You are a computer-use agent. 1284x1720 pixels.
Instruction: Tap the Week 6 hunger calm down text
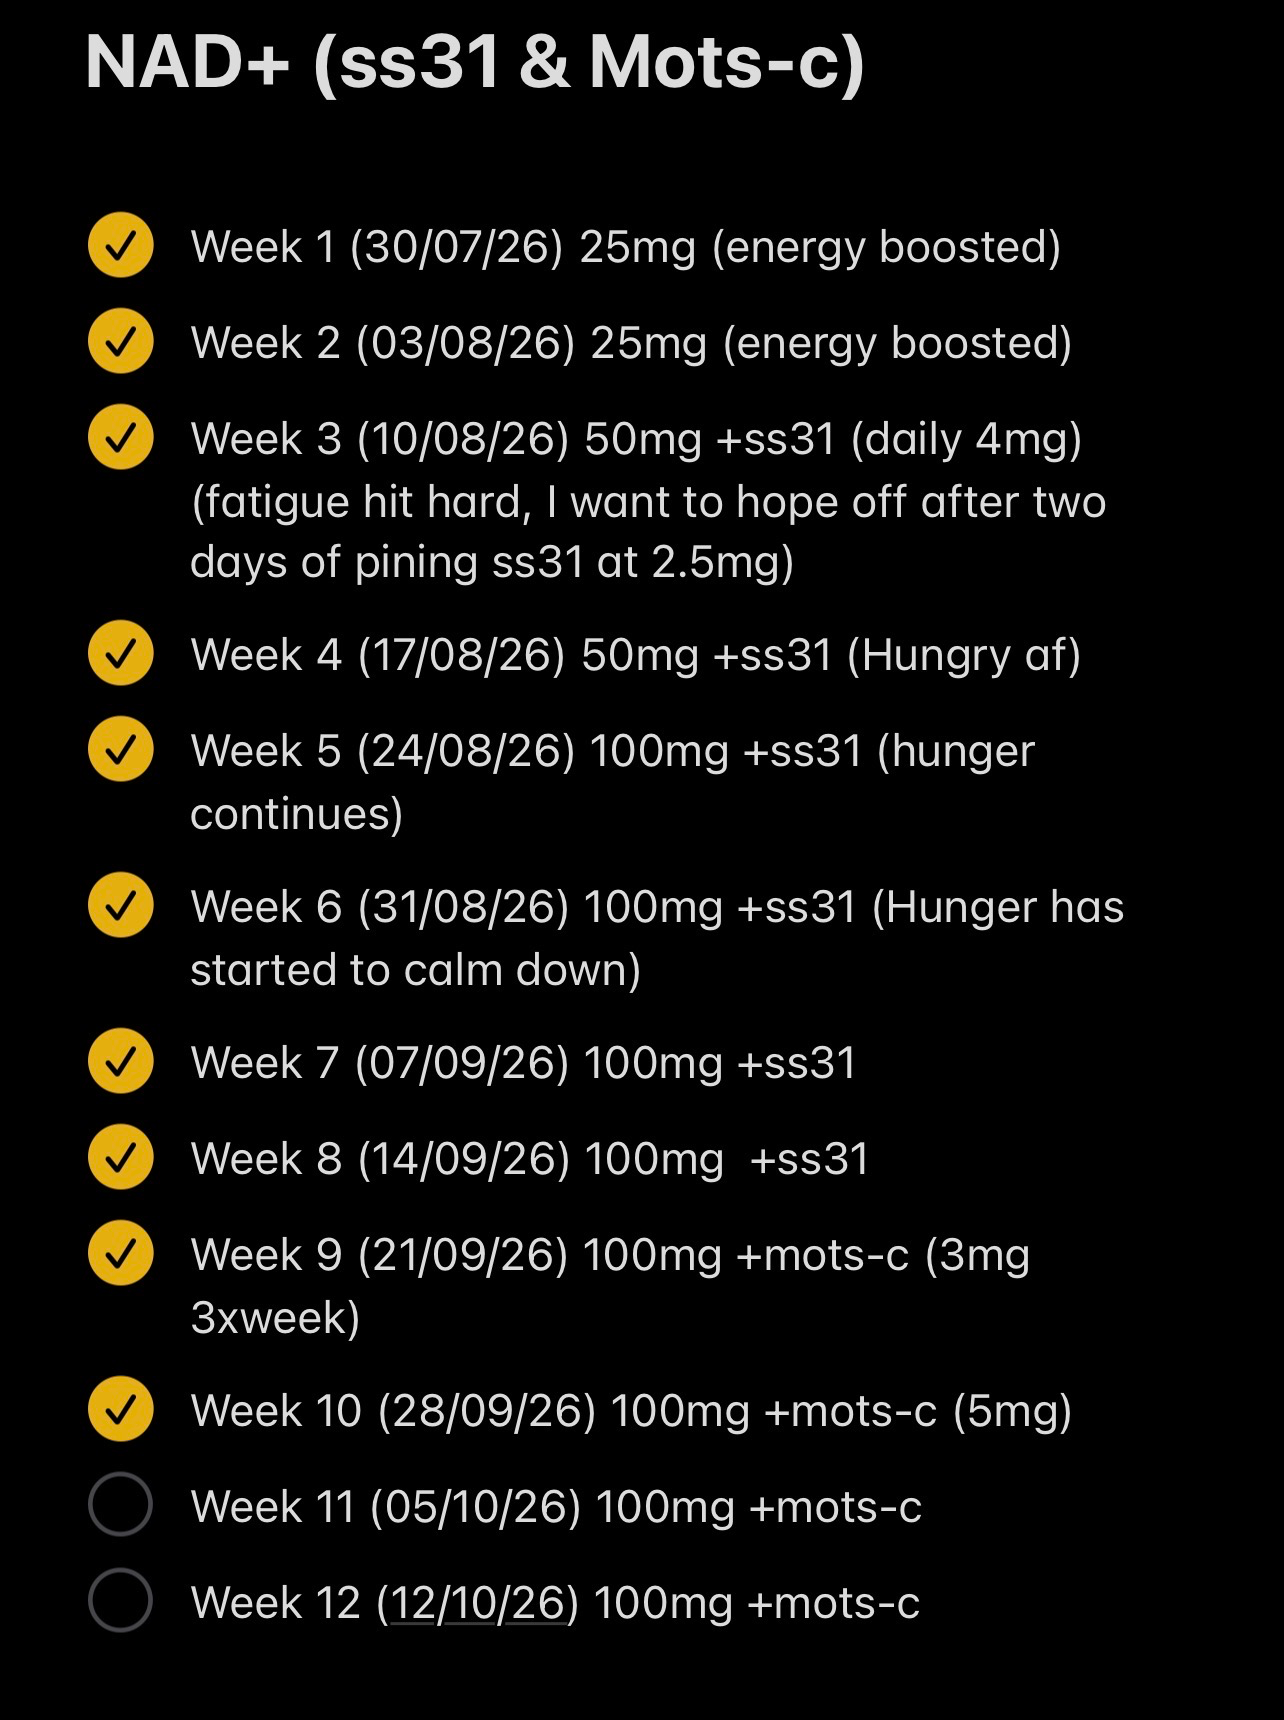pyautogui.click(x=657, y=938)
